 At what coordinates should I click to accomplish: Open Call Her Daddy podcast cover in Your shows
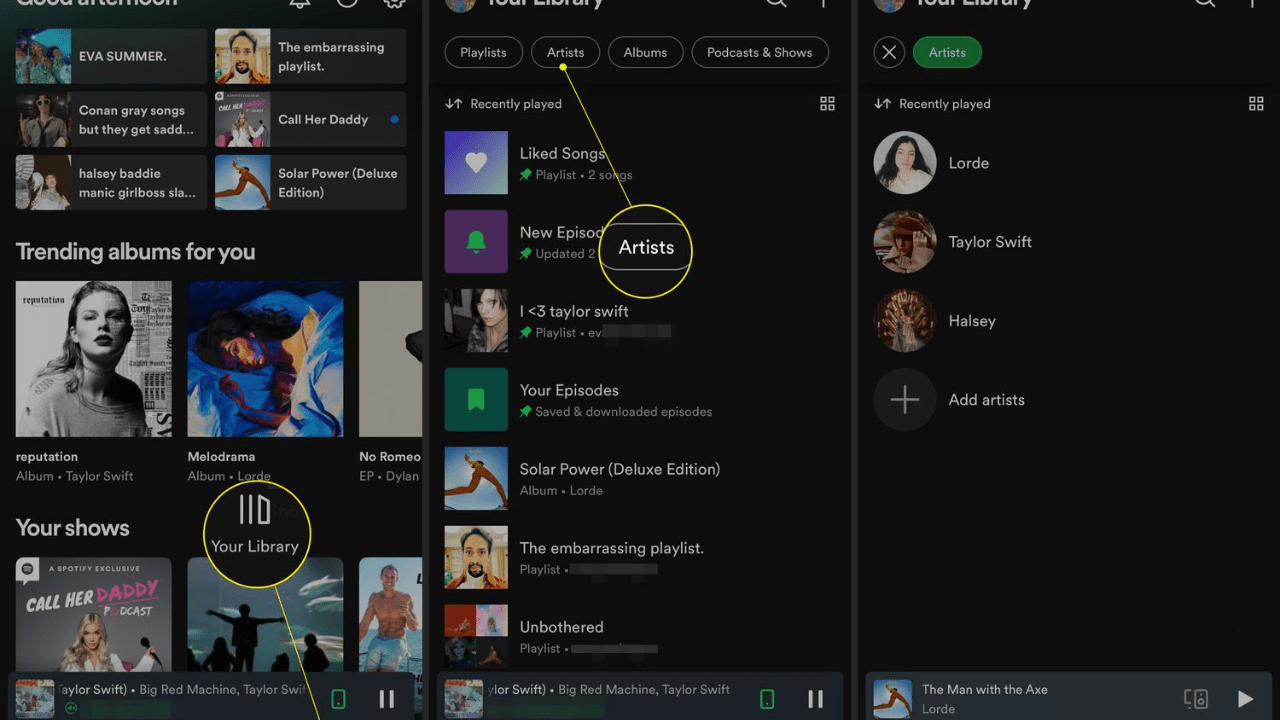click(x=94, y=614)
